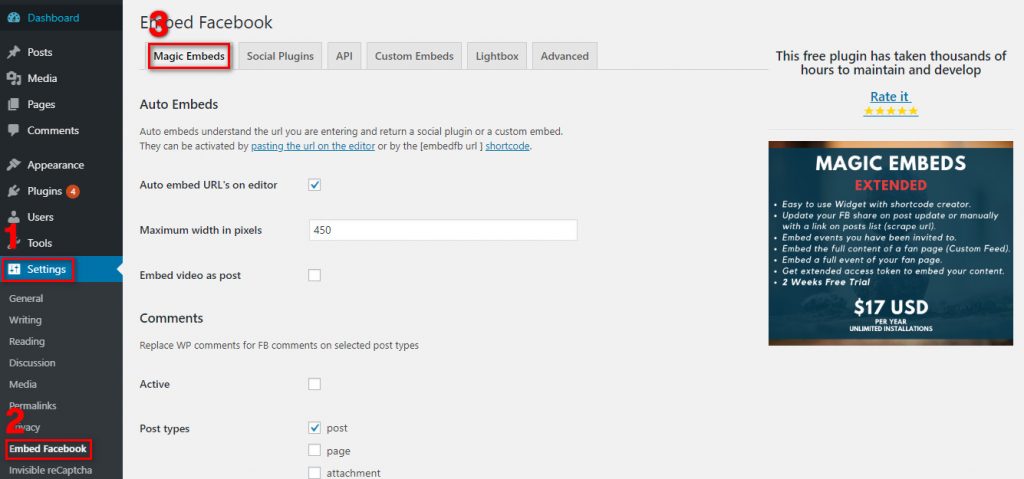
Task: Go to Media in the sidebar
Action: 42,78
